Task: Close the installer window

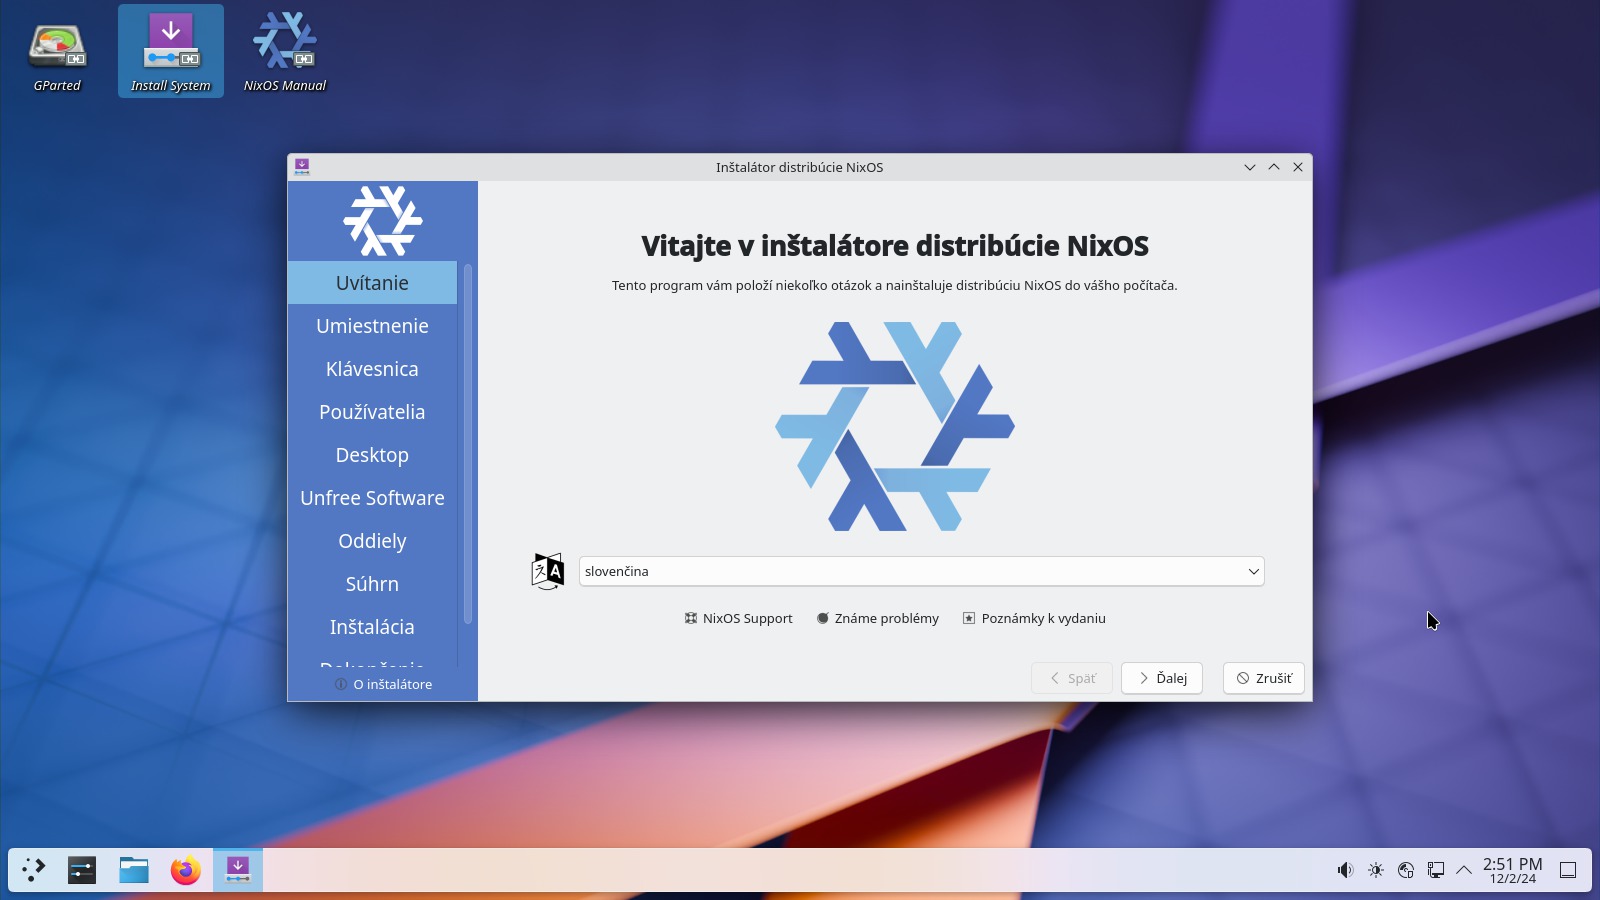Action: pyautogui.click(x=1298, y=167)
